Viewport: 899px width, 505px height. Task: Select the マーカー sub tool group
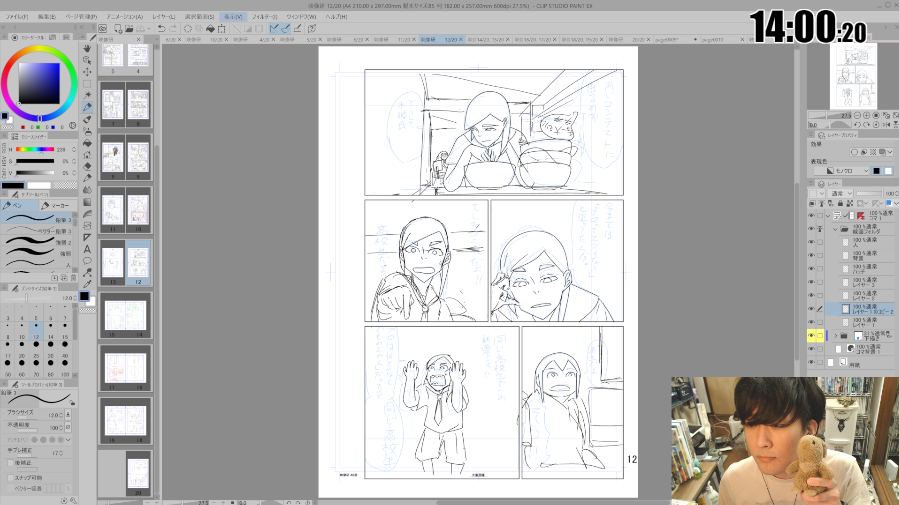point(58,205)
